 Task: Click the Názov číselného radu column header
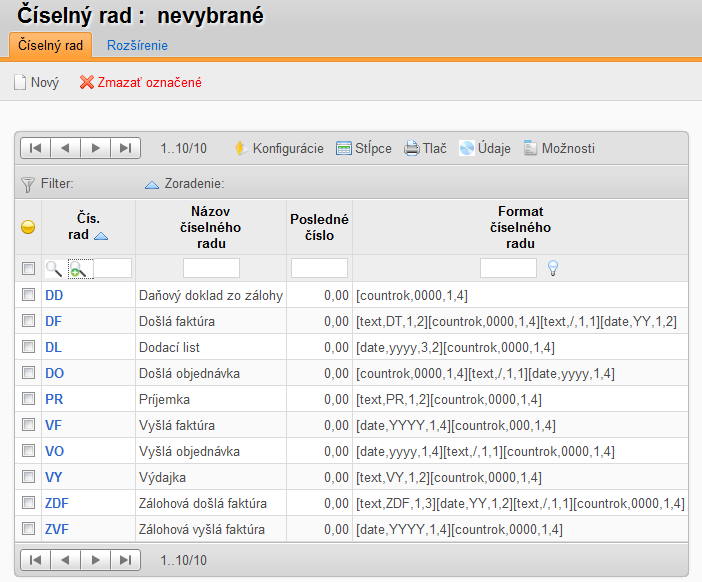pyautogui.click(x=211, y=227)
